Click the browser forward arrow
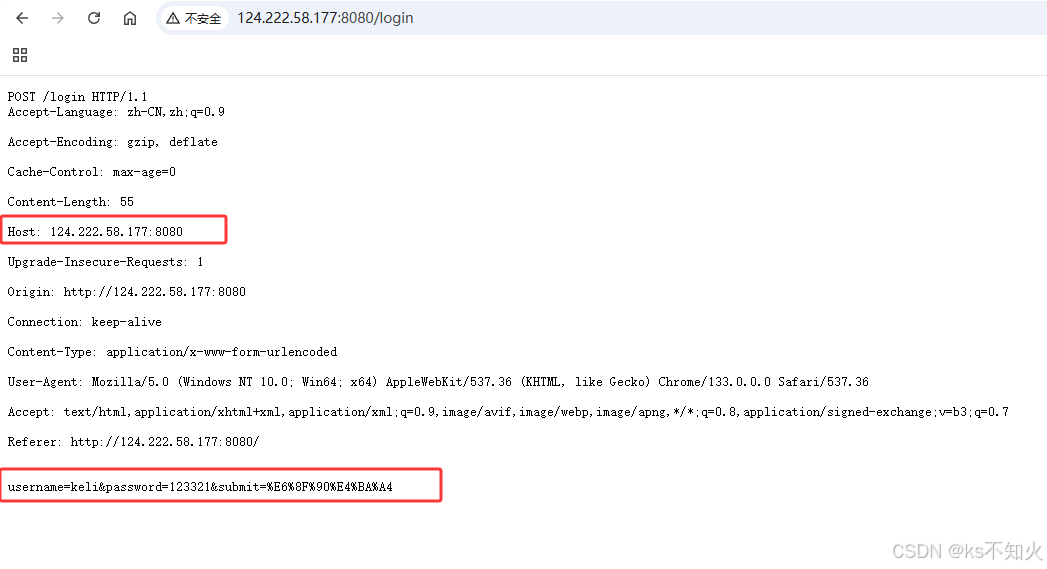 point(58,18)
